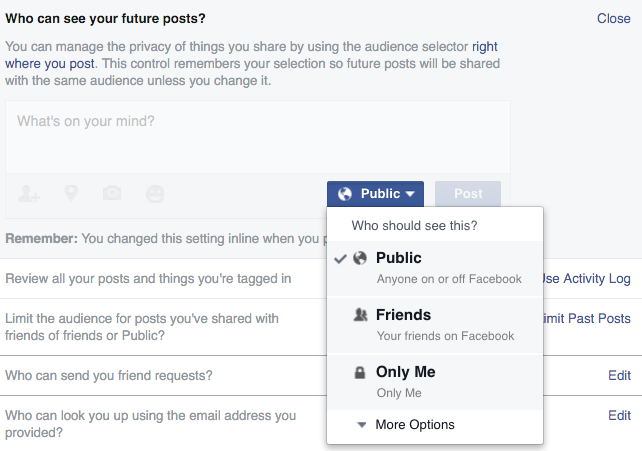Expand More Options in audience menu
This screenshot has height=451, width=642.
click(x=414, y=425)
